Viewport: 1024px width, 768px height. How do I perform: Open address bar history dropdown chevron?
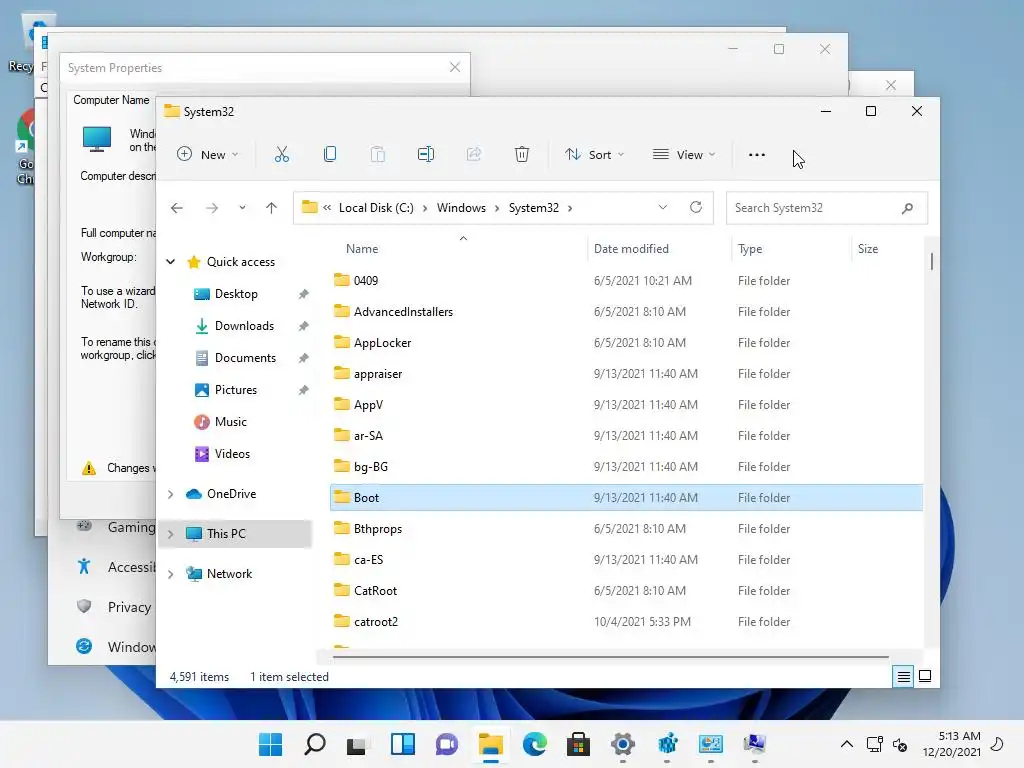tap(663, 208)
